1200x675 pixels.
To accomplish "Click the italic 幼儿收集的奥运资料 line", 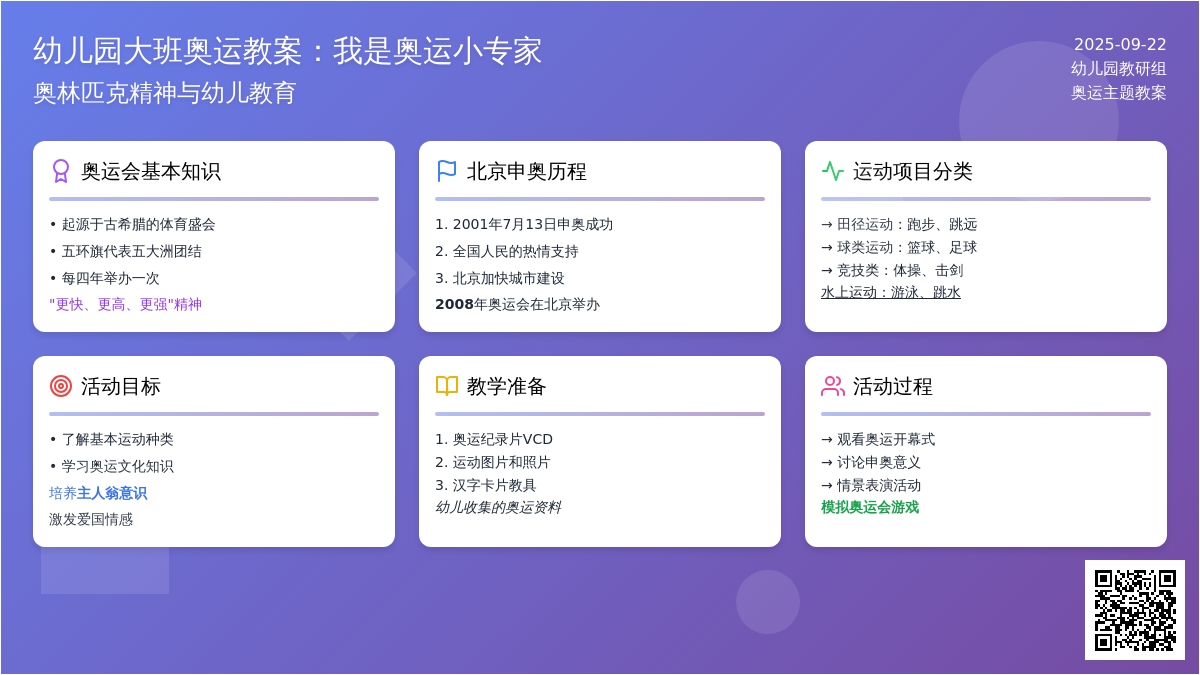I will click(x=497, y=507).
